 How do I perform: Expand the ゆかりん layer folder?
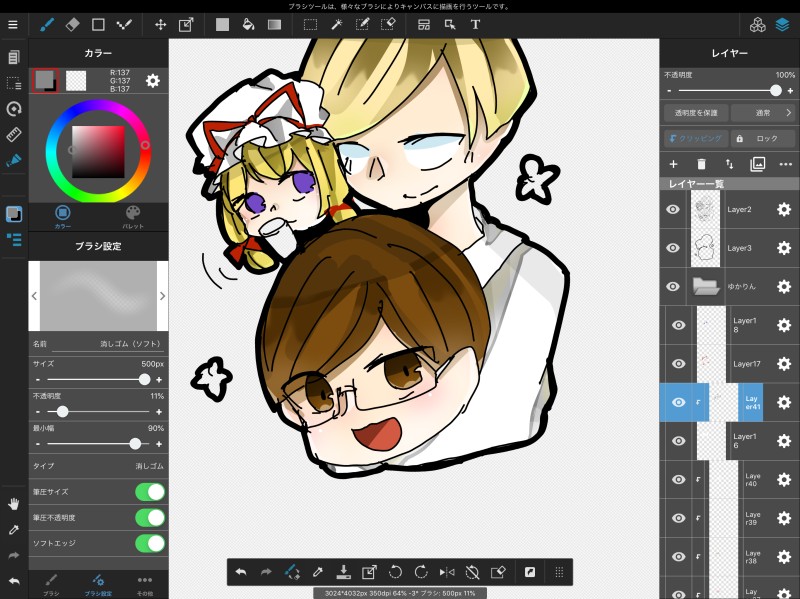[706, 286]
